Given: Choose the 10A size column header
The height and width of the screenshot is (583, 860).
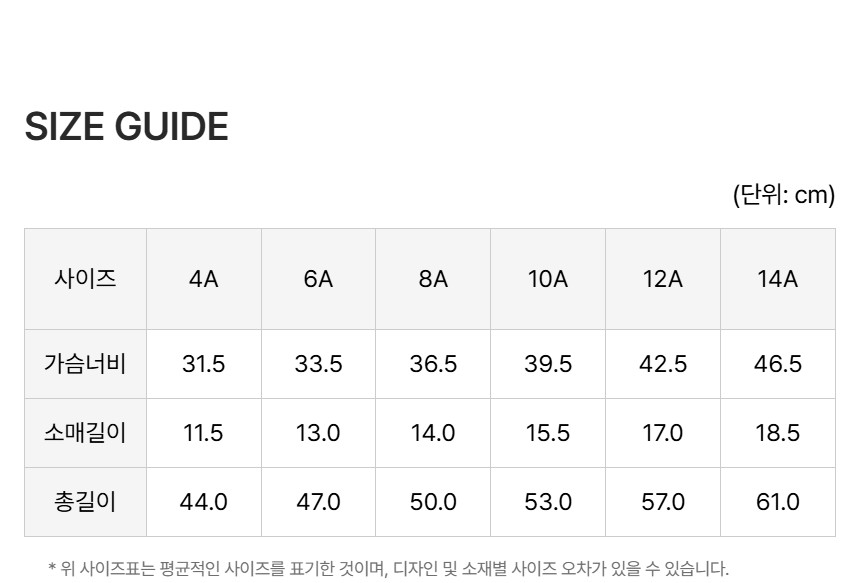Looking at the screenshot, I should [548, 279].
